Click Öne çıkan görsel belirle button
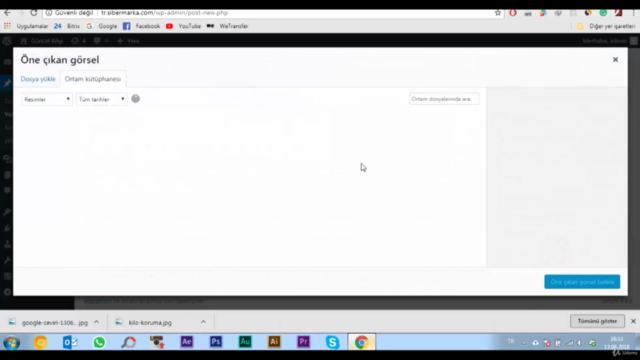Screen dimensions: 640x360 coord(582,282)
